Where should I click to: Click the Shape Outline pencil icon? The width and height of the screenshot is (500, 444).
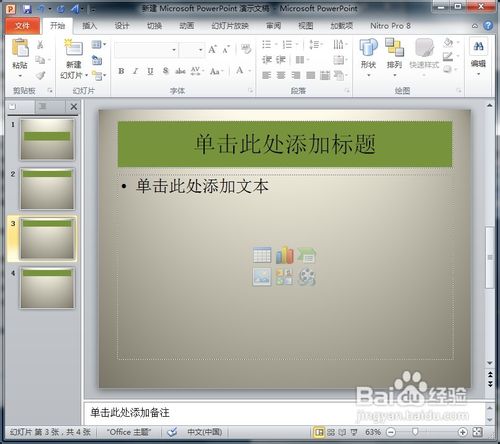point(448,56)
